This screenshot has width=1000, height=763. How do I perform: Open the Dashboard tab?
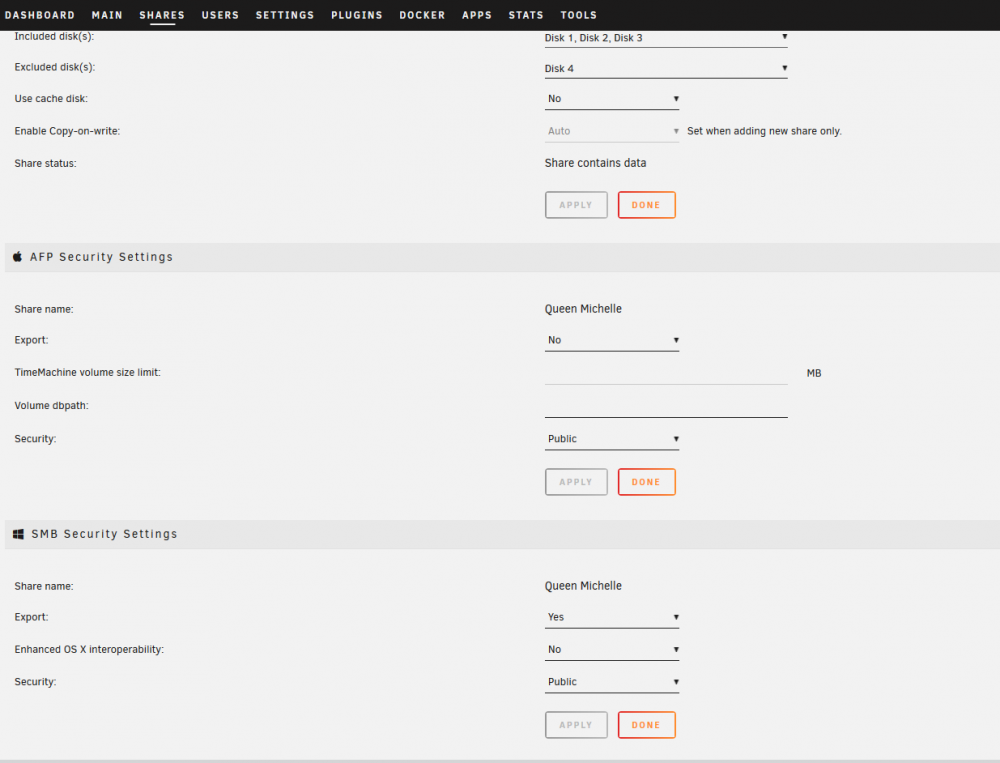[x=40, y=15]
